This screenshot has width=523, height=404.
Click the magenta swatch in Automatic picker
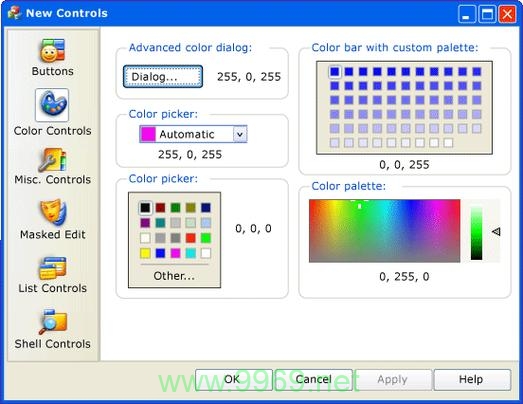[148, 134]
